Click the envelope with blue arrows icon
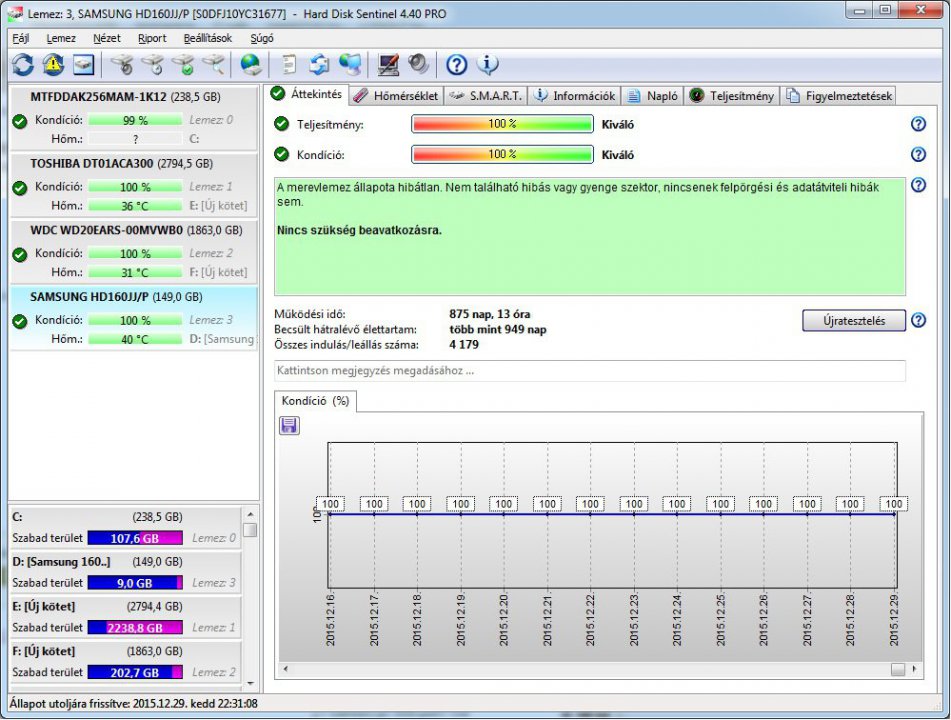951x720 pixels. (319, 64)
